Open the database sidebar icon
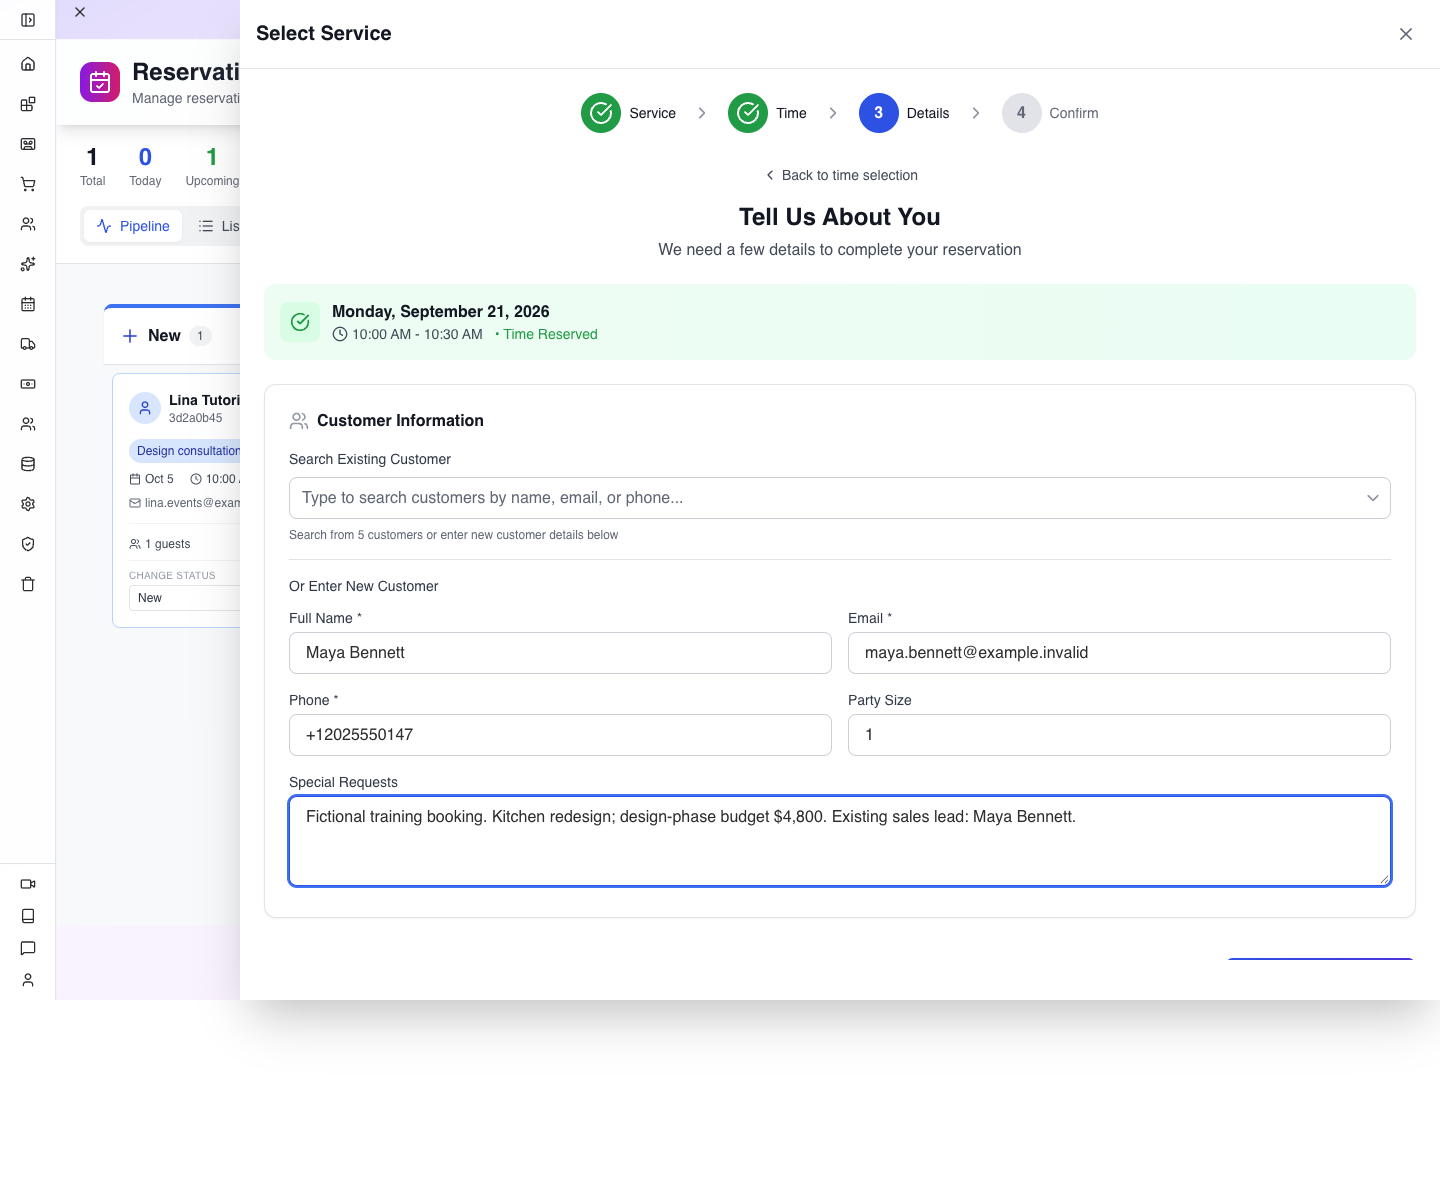The width and height of the screenshot is (1440, 1200). point(28,464)
